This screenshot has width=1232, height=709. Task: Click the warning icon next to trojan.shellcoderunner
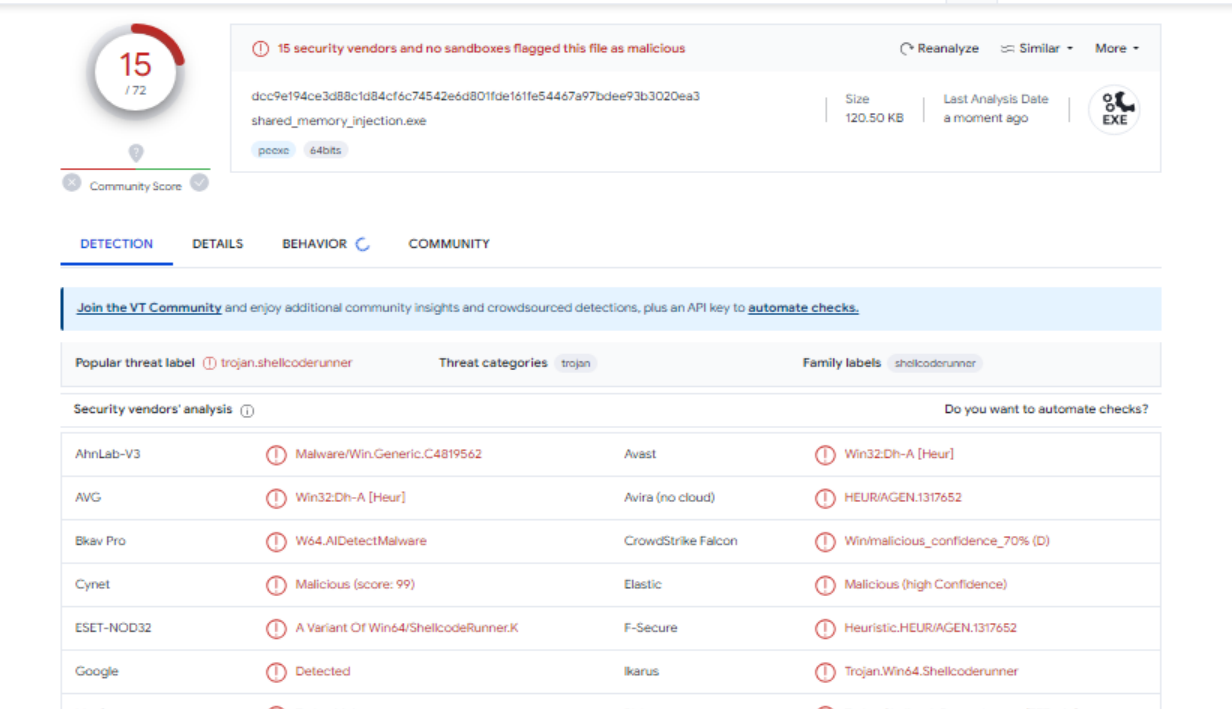pos(210,363)
